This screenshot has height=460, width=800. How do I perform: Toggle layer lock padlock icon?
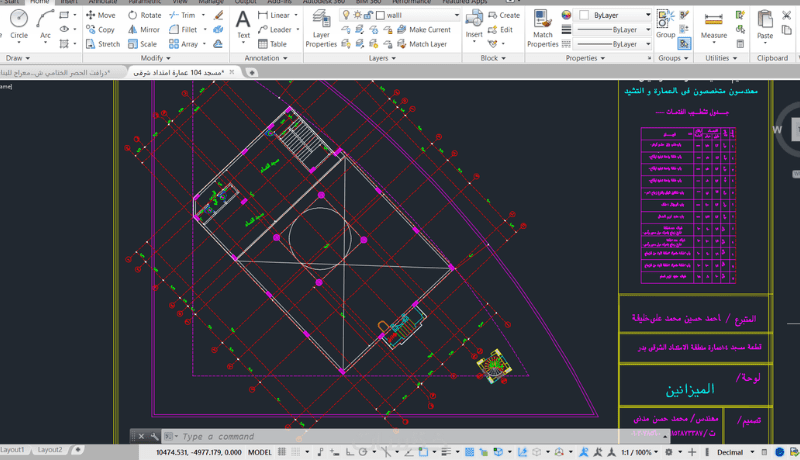point(368,15)
